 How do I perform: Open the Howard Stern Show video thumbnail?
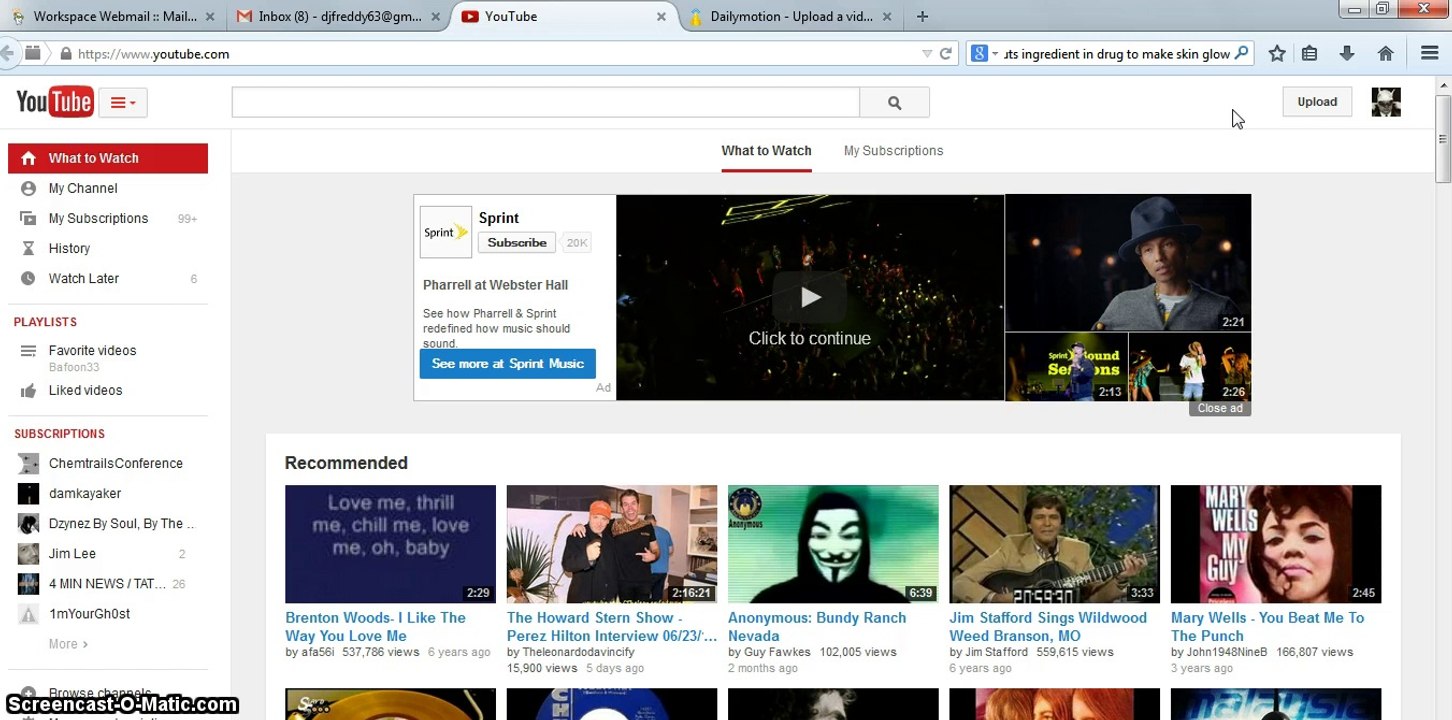click(612, 544)
